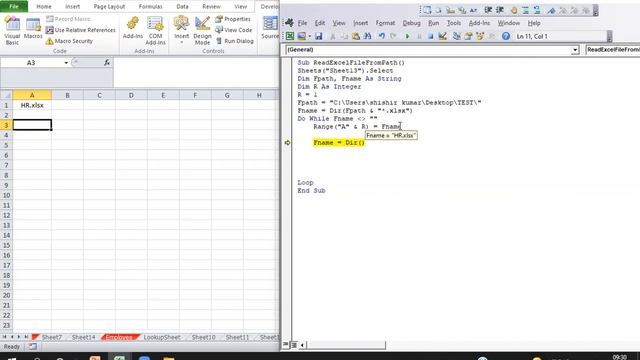Click the Select All corner button
The width and height of the screenshot is (640, 360).
(6, 95)
